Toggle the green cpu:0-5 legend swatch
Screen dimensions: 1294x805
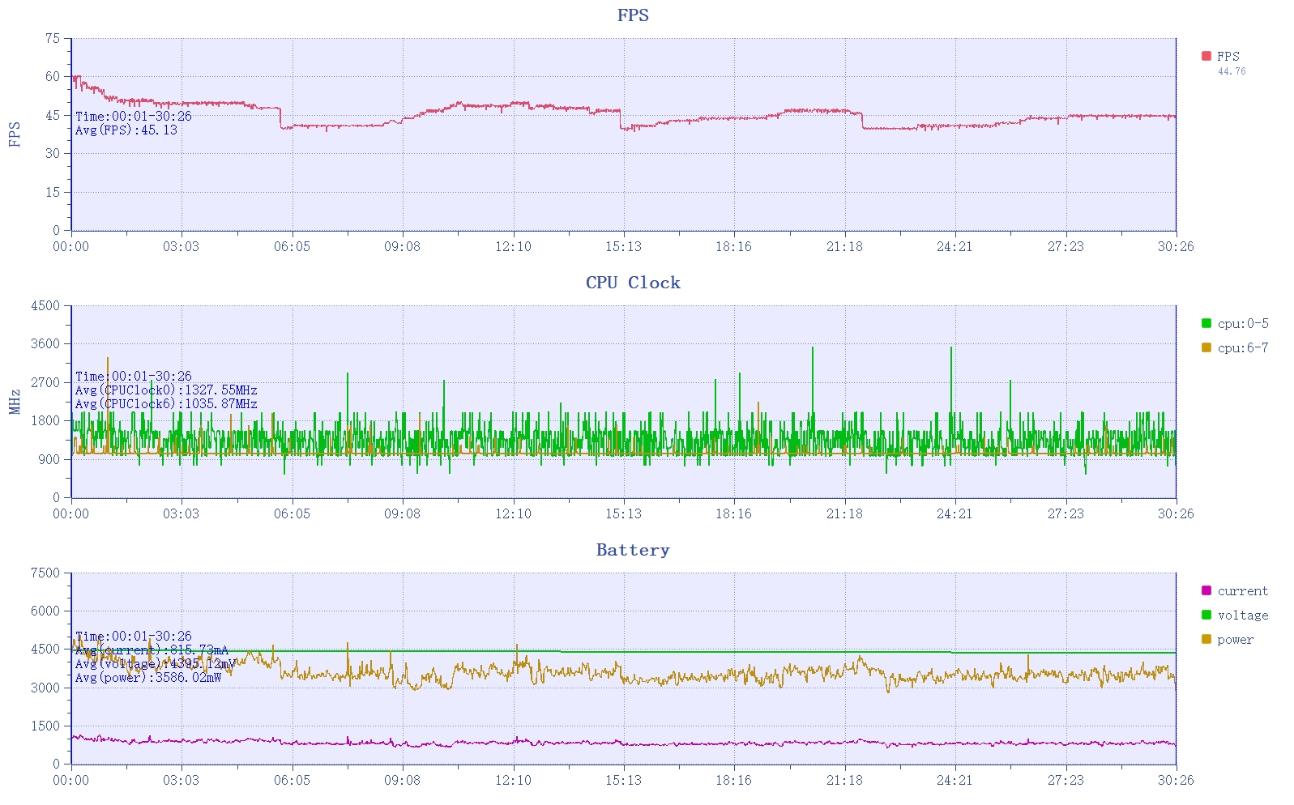(x=1206, y=323)
